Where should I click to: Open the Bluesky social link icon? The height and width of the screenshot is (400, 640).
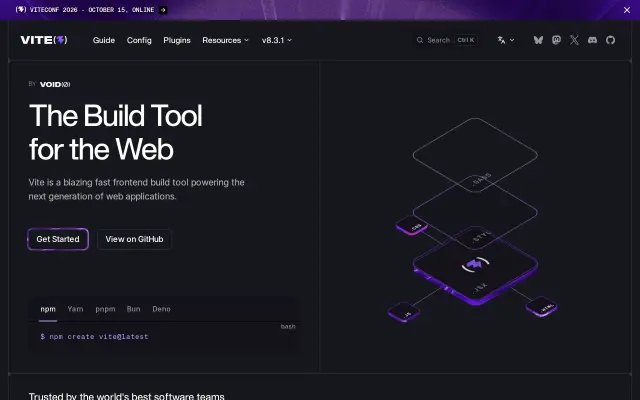click(x=538, y=40)
